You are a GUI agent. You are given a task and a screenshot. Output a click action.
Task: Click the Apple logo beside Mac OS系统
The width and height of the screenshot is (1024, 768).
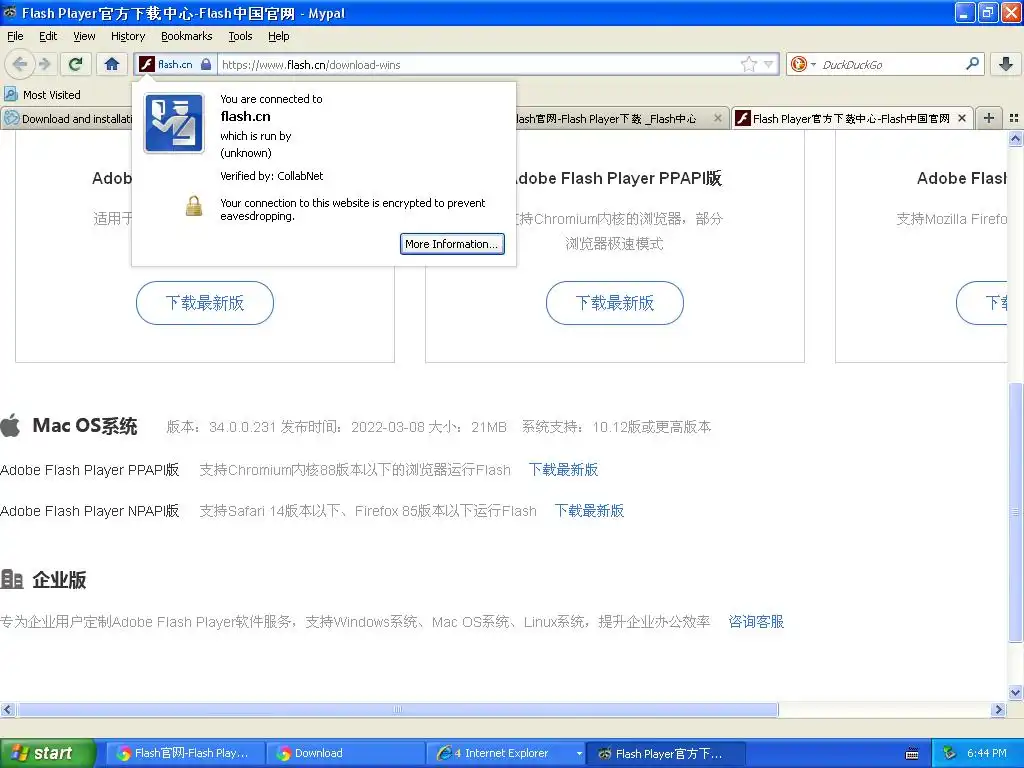click(10, 426)
